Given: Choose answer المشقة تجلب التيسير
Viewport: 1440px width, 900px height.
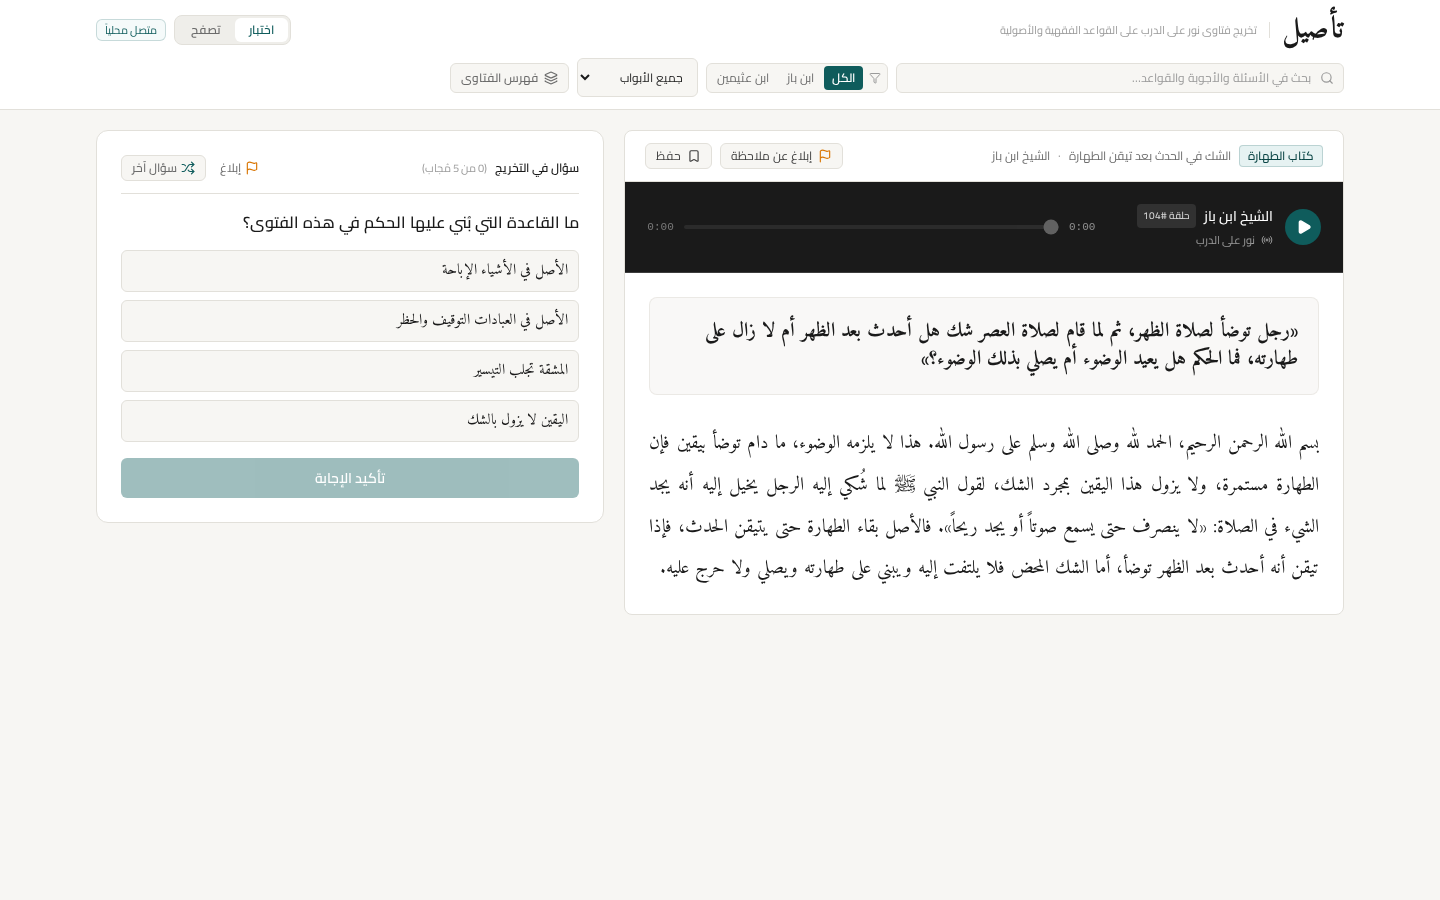Looking at the screenshot, I should coord(350,371).
